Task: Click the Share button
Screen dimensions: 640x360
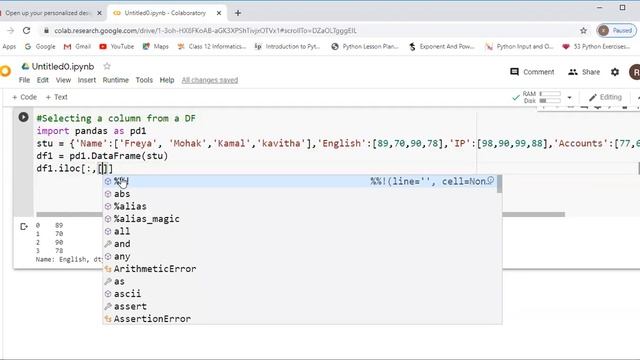Action: (584, 72)
